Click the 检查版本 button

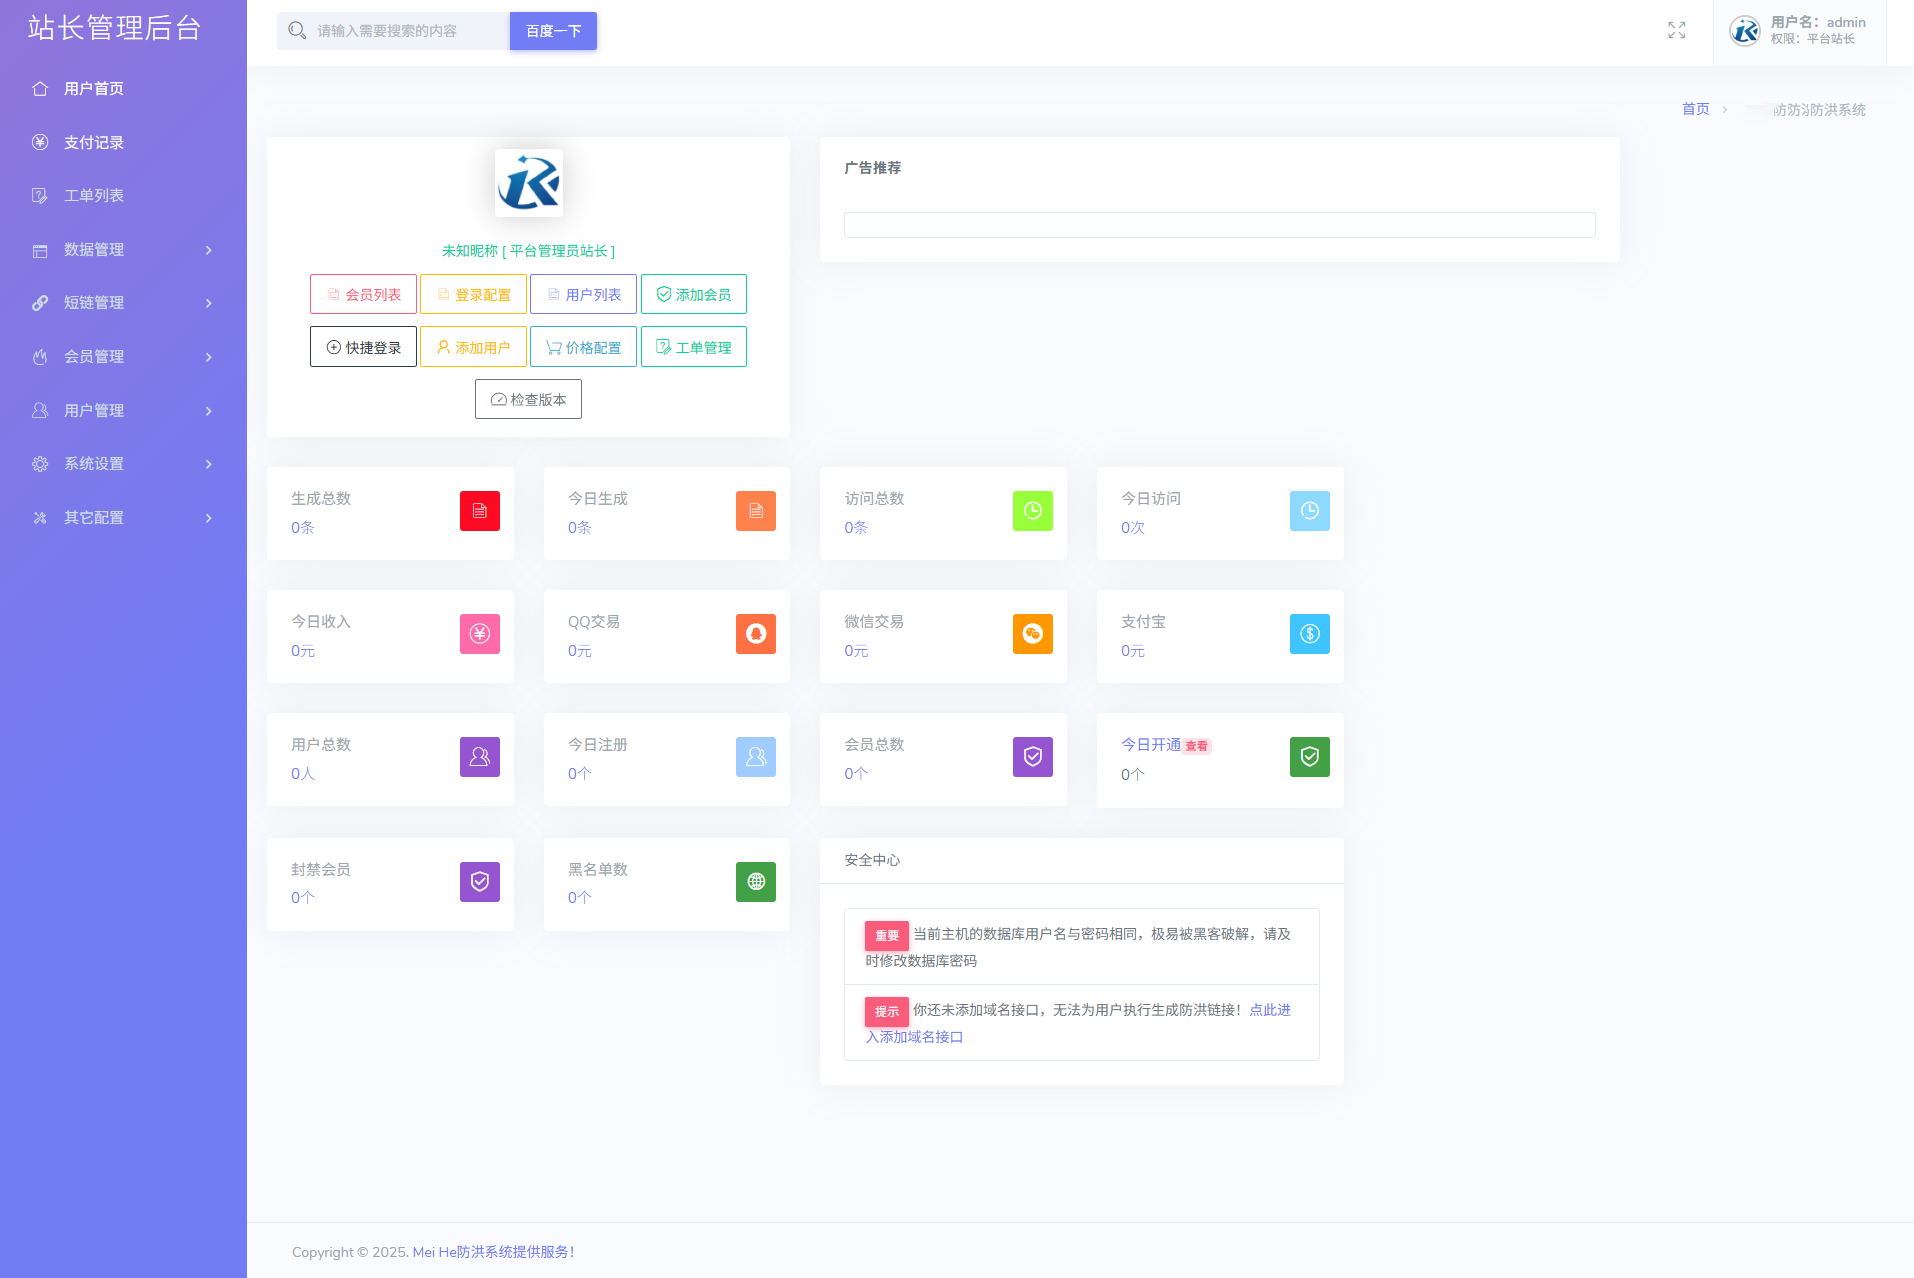point(528,400)
